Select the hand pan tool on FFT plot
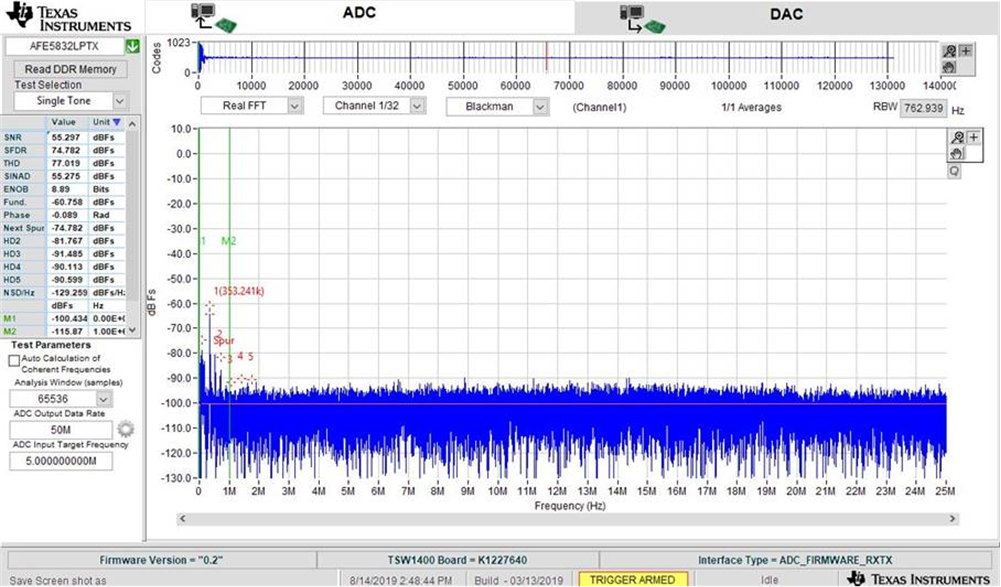This screenshot has height=587, width=1001. point(957,154)
